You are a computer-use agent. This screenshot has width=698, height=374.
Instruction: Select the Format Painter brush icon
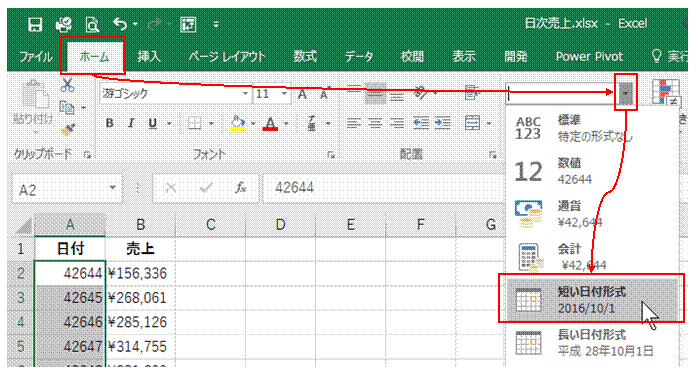tap(67, 130)
